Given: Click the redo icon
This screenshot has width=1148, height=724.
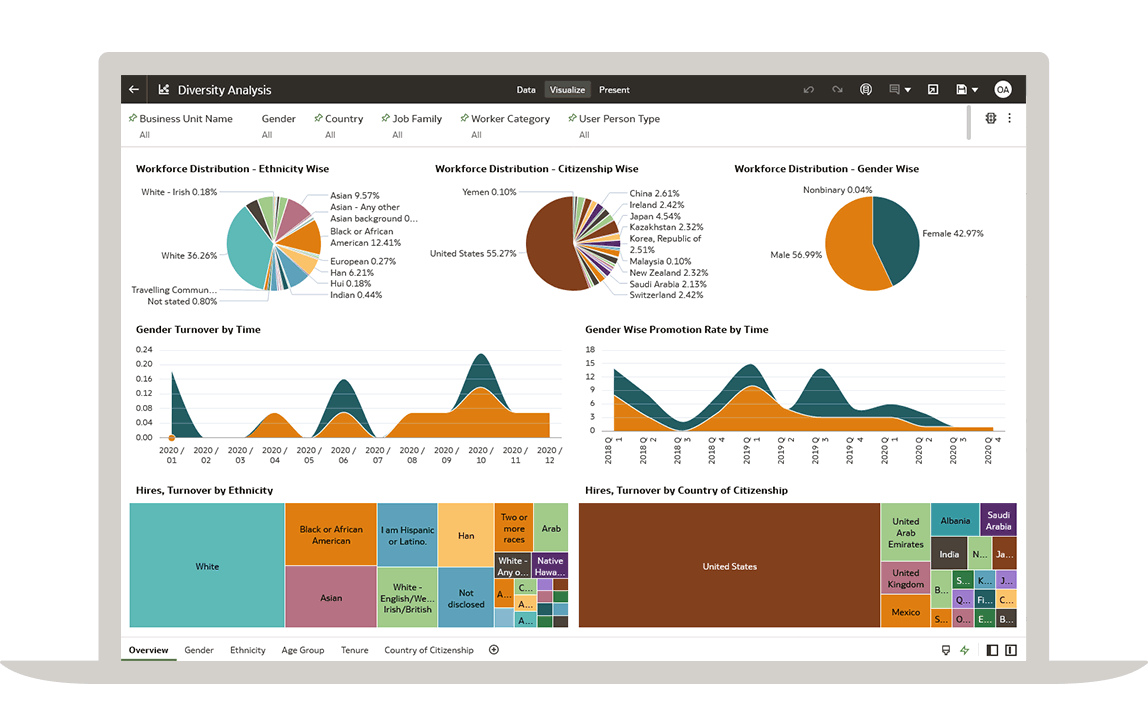Looking at the screenshot, I should [837, 90].
